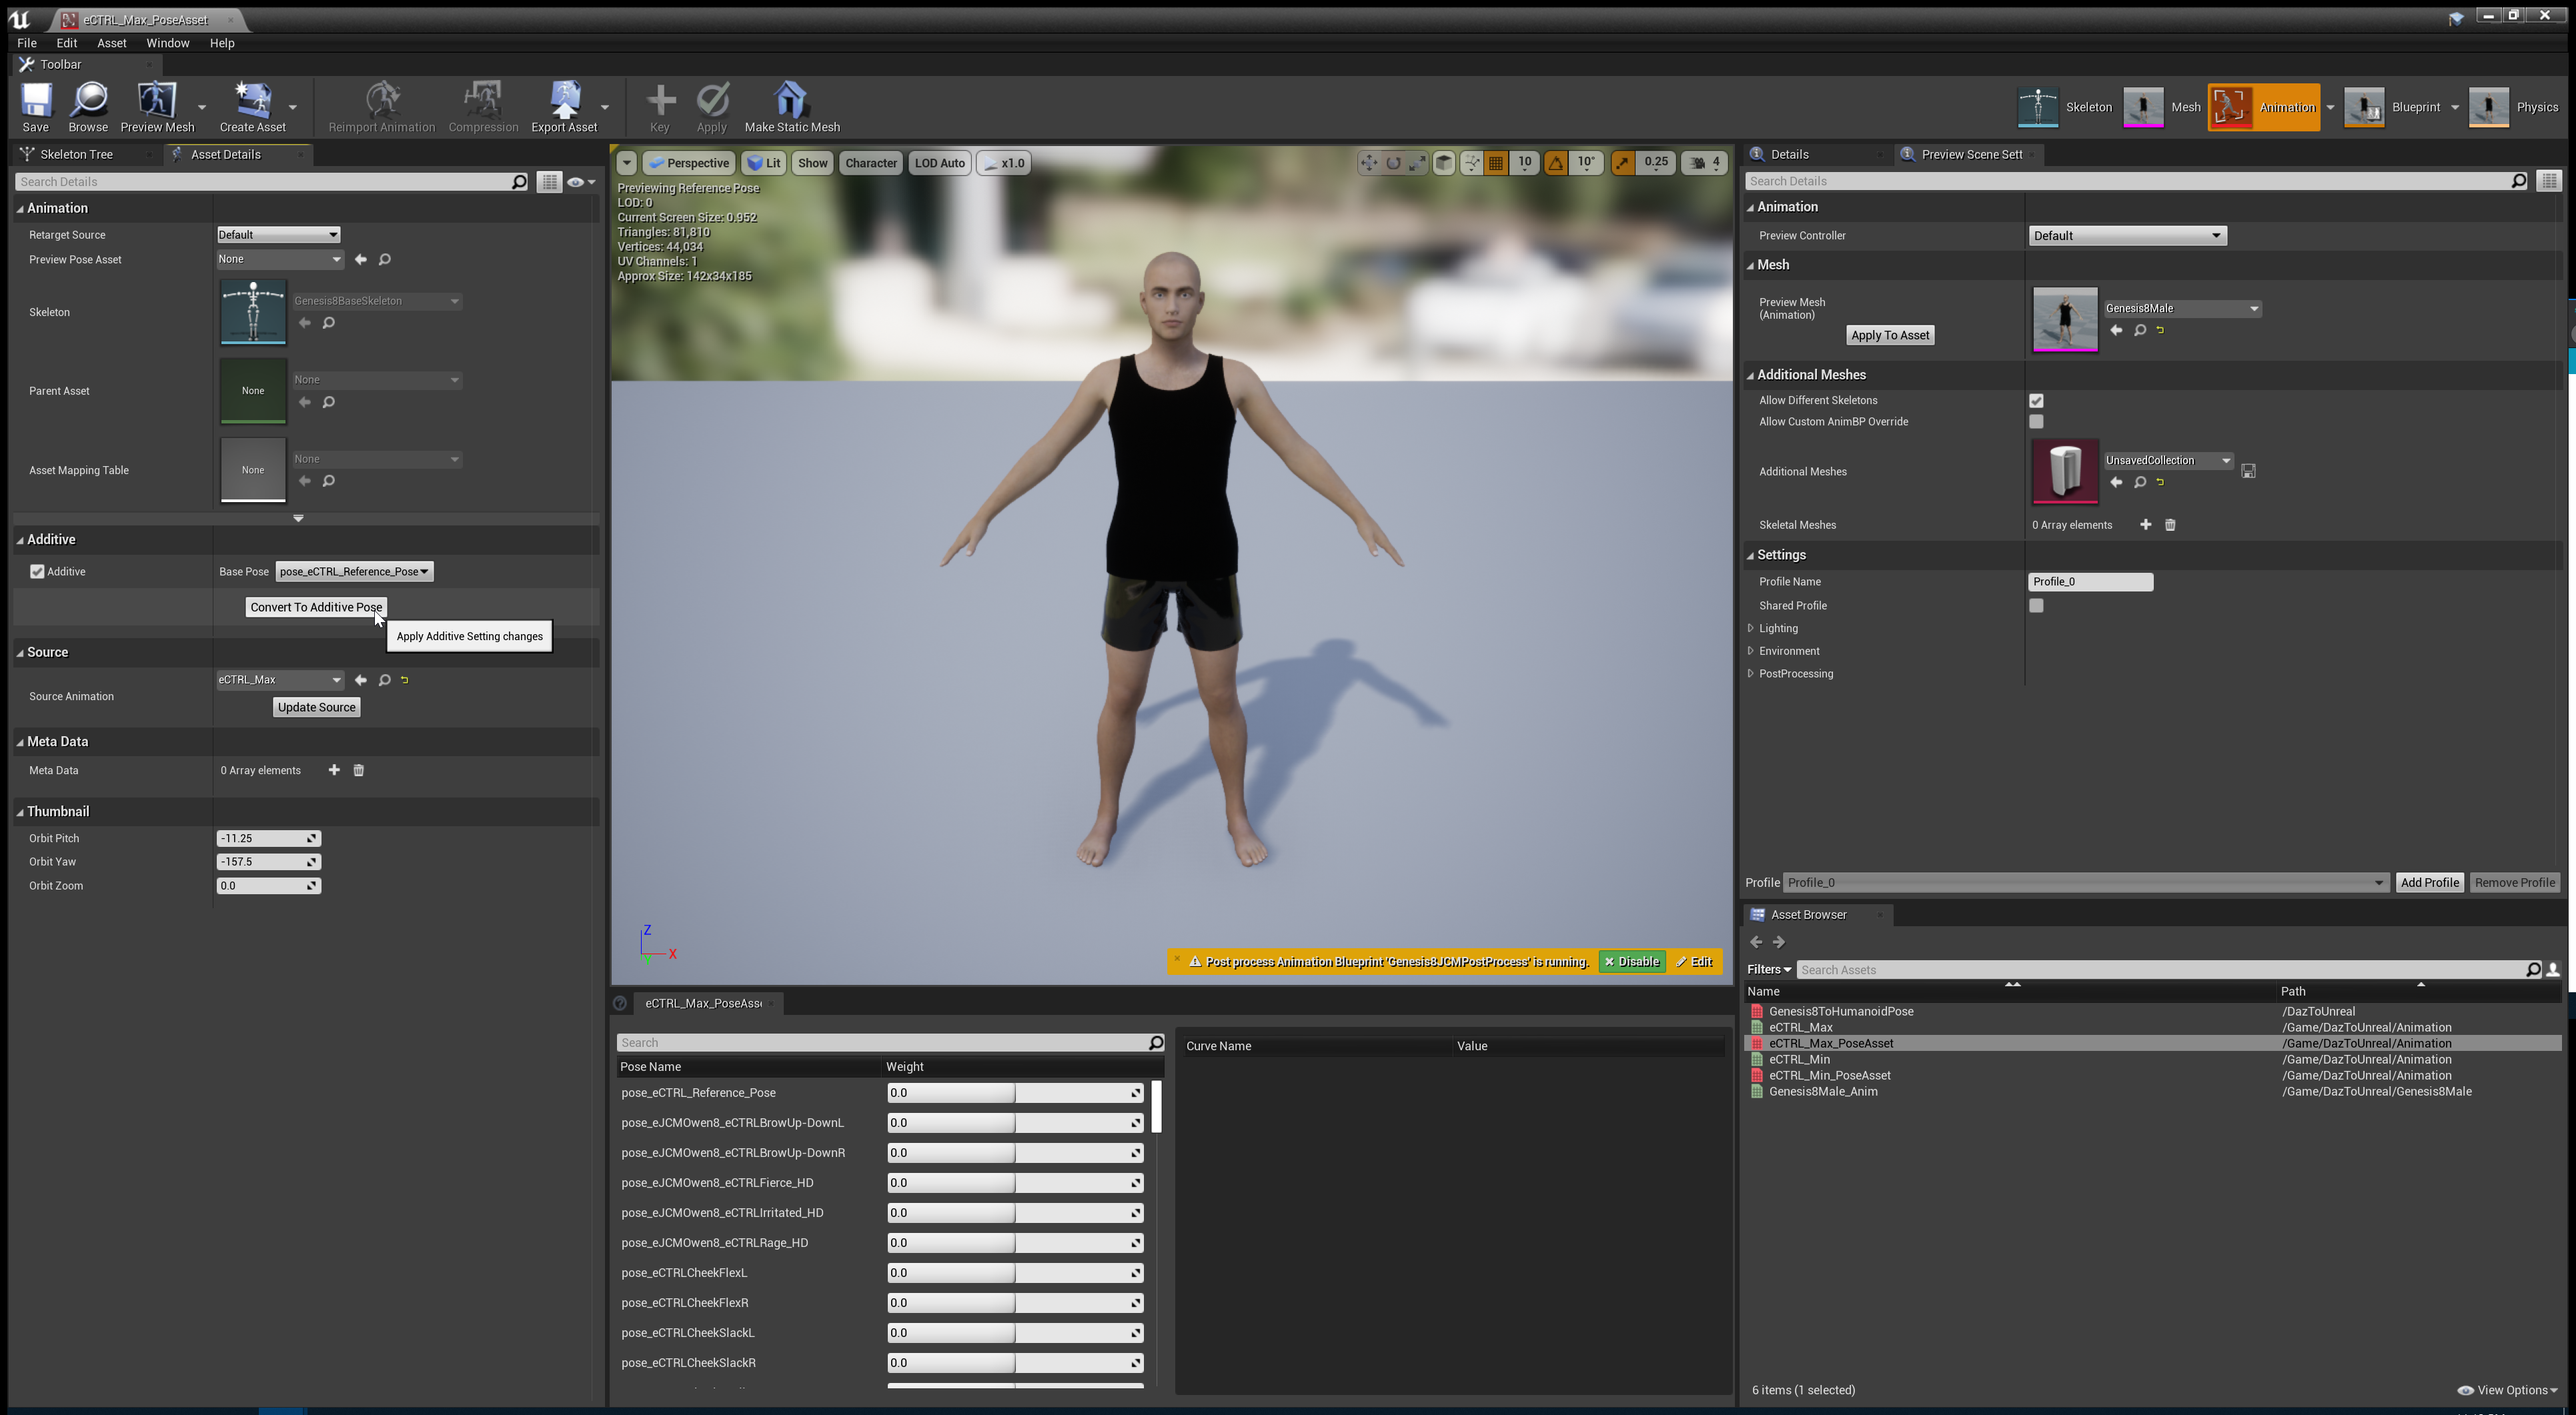Switch to Blueprint editor mode icon

click(x=2364, y=107)
